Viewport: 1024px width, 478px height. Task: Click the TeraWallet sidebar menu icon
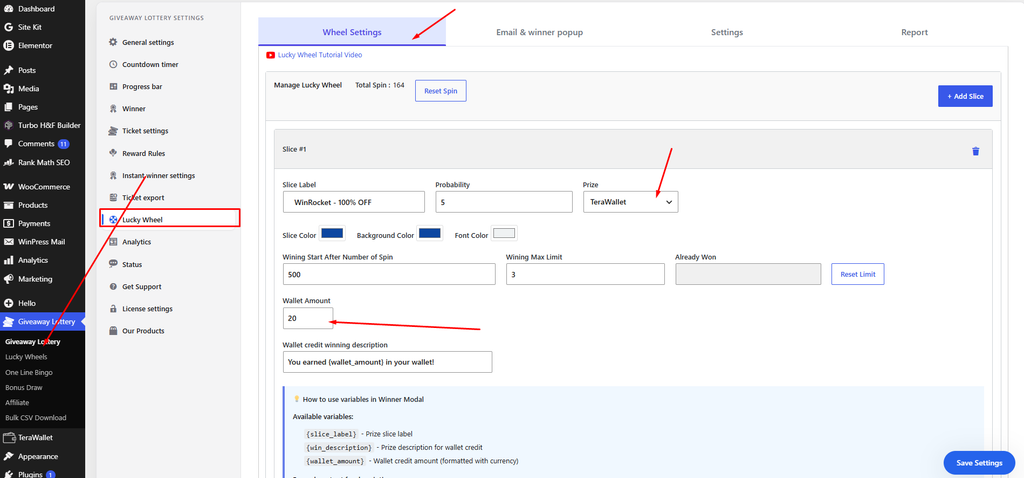pyautogui.click(x=8, y=438)
